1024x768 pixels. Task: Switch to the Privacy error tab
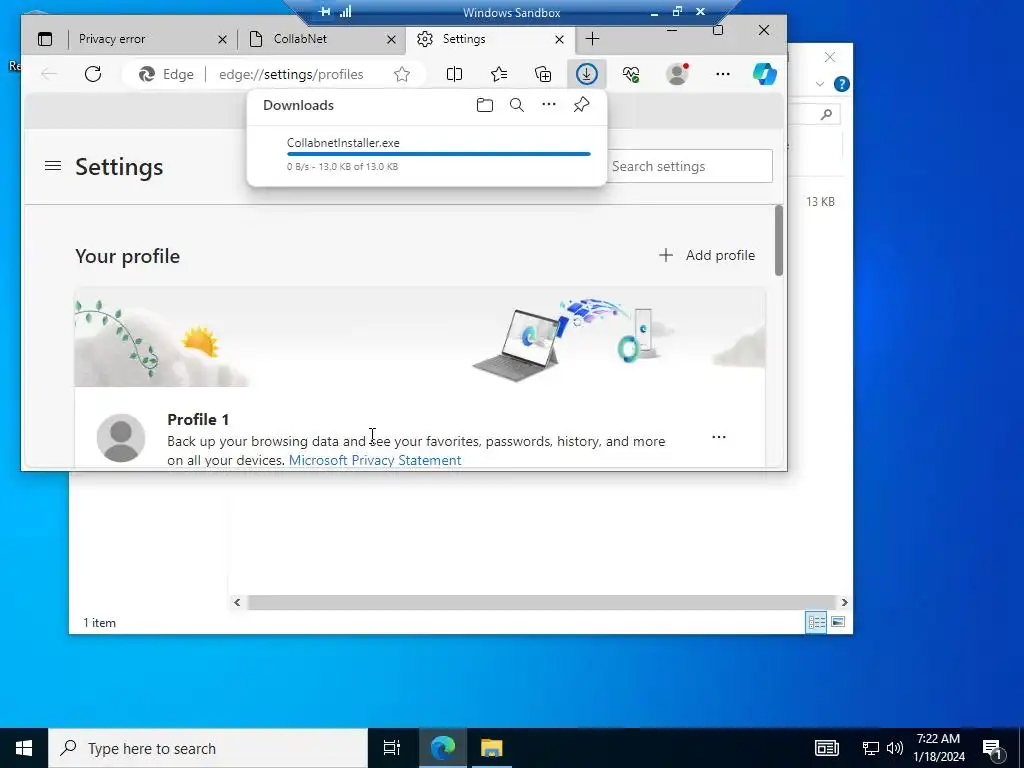click(151, 39)
